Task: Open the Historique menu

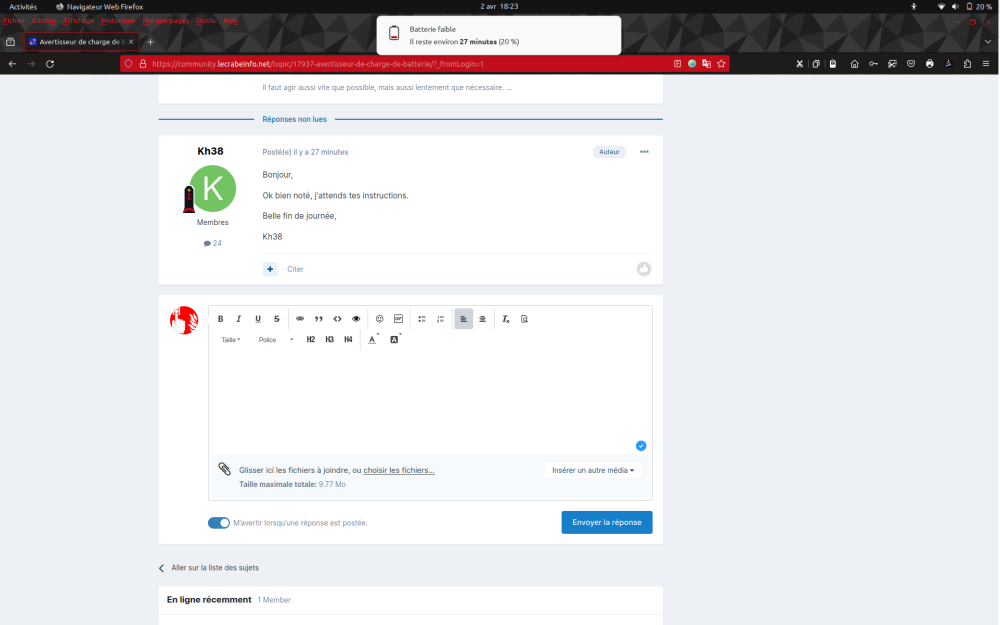Action: (119, 20)
